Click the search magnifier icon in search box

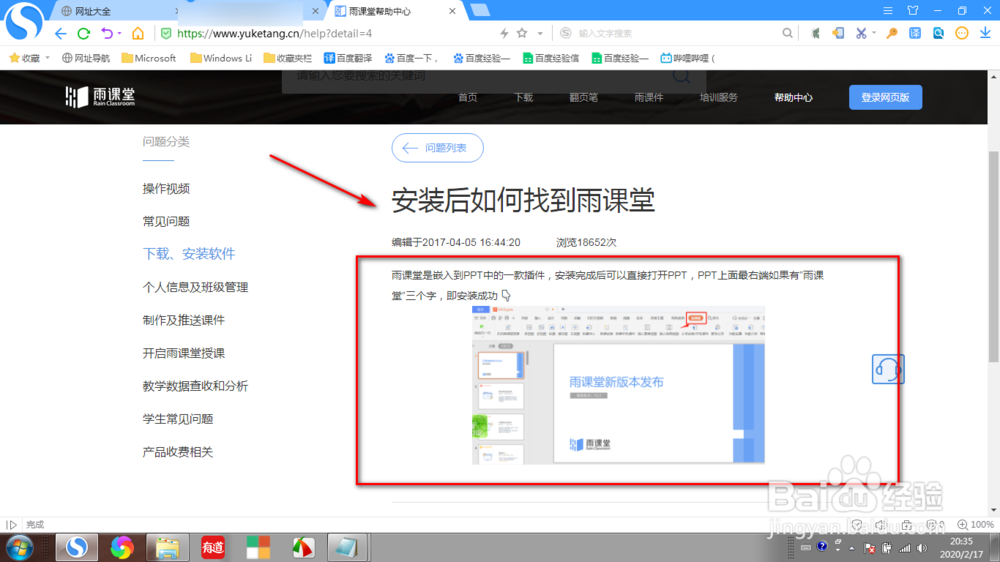(x=788, y=33)
